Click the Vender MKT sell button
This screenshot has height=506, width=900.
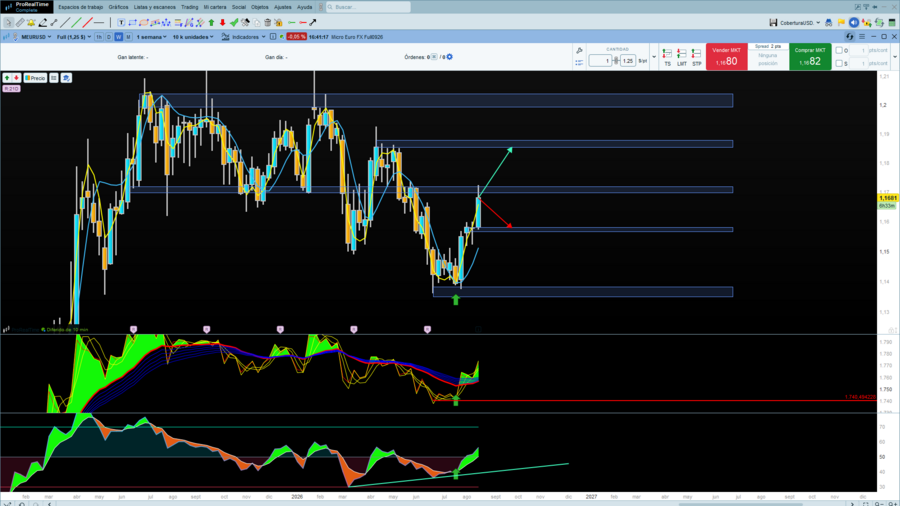coord(727,57)
